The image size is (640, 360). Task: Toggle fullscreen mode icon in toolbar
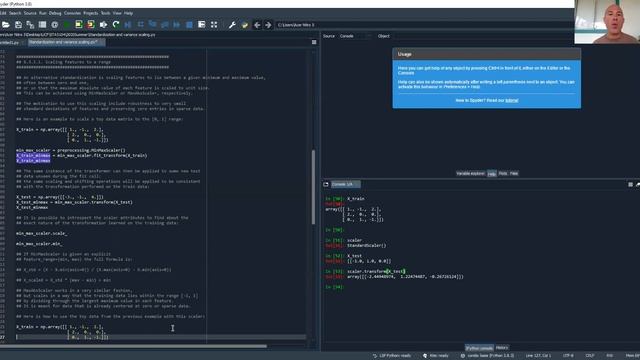[214, 25]
